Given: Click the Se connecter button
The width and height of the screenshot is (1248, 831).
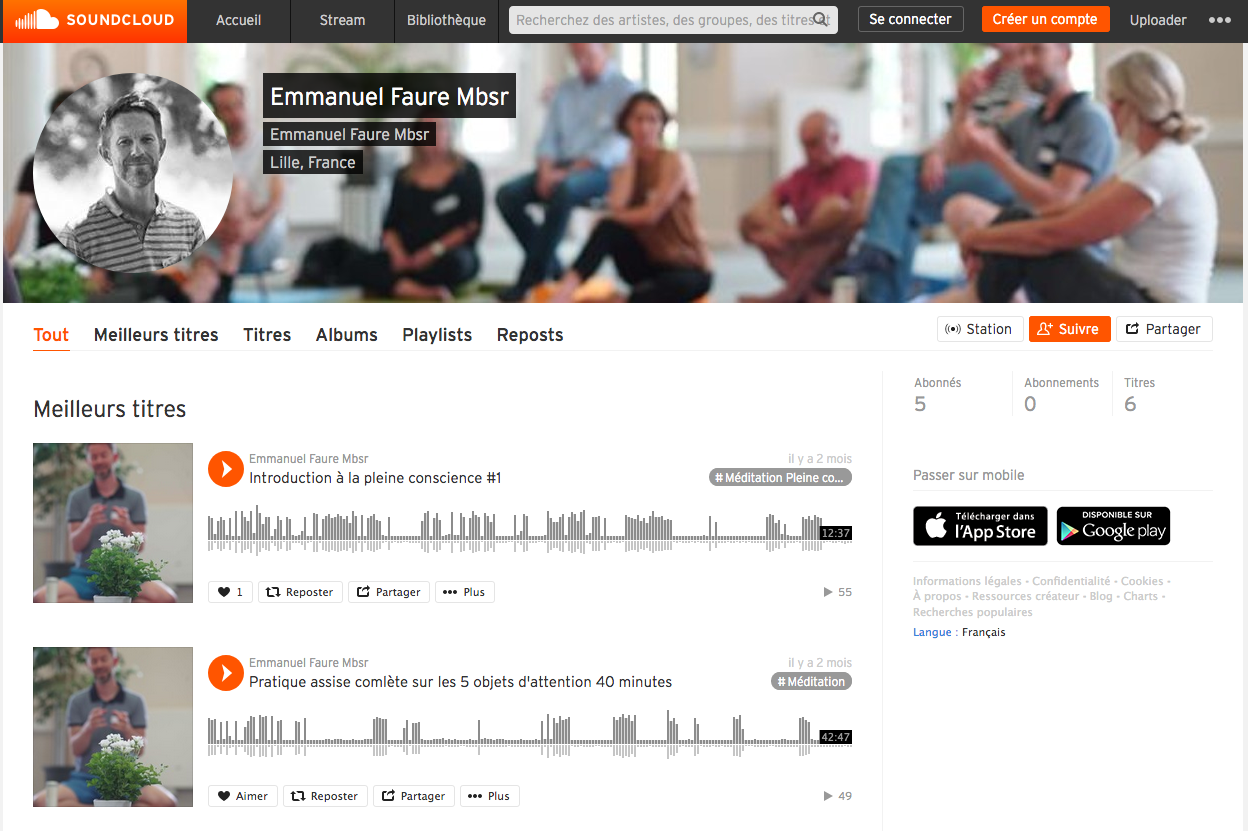Looking at the screenshot, I should (911, 19).
